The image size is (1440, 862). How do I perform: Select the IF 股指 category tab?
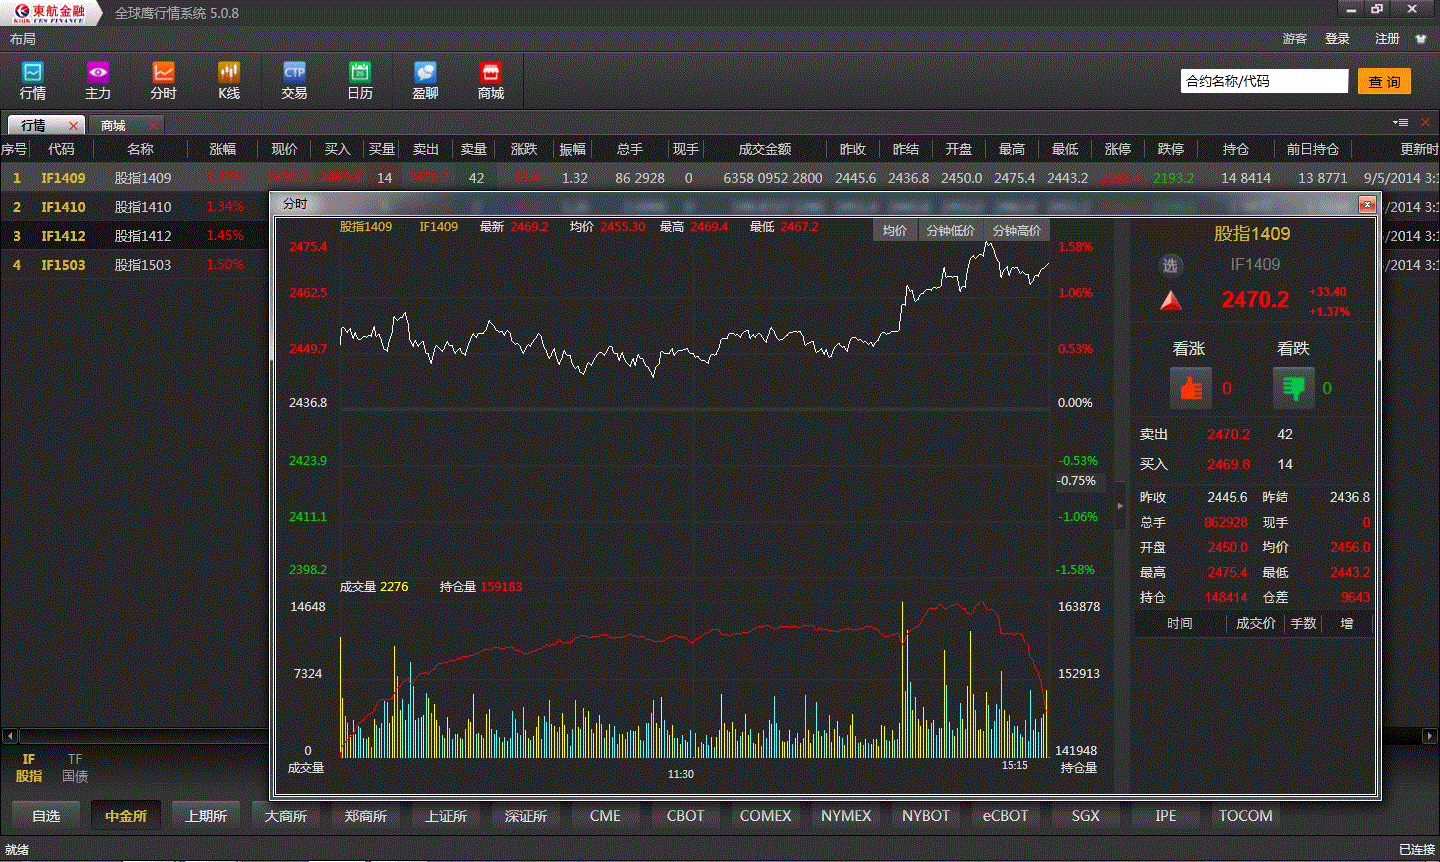point(29,768)
